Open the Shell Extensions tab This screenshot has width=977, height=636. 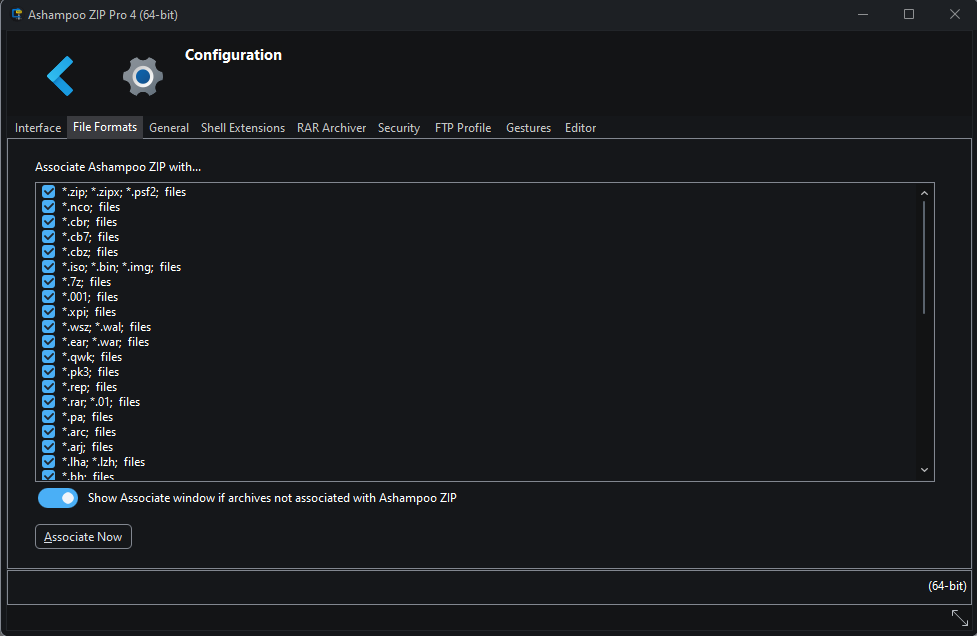[x=243, y=128]
